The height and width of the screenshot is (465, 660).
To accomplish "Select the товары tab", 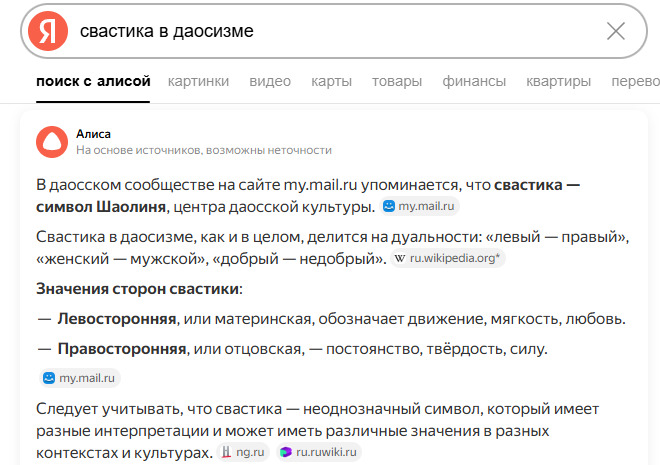I will pyautogui.click(x=397, y=81).
